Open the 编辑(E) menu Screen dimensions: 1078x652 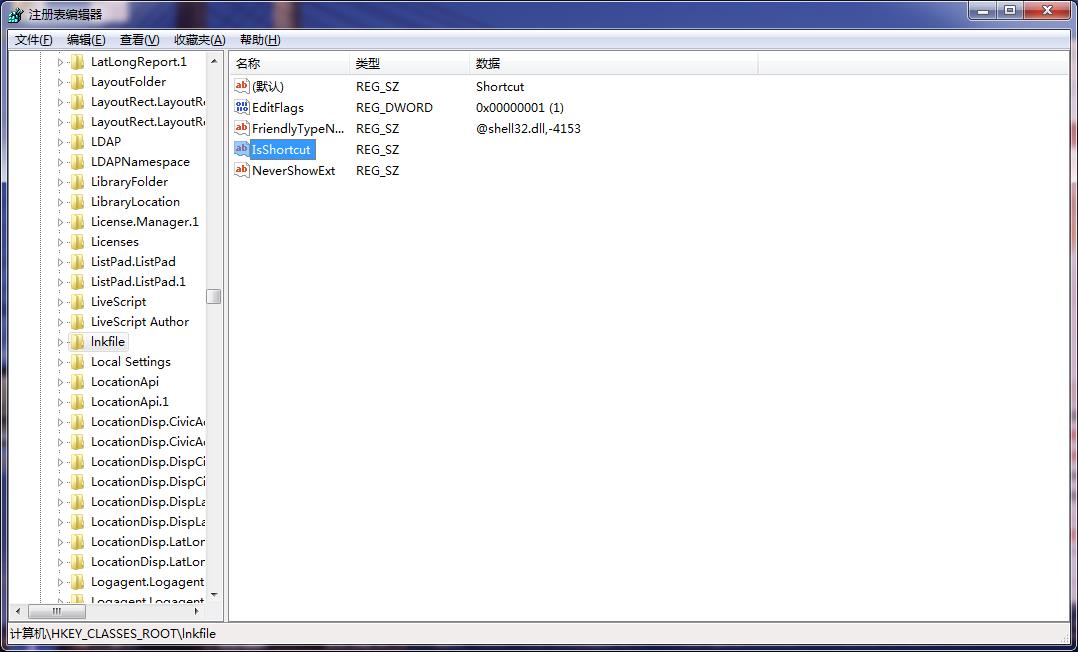(86, 40)
